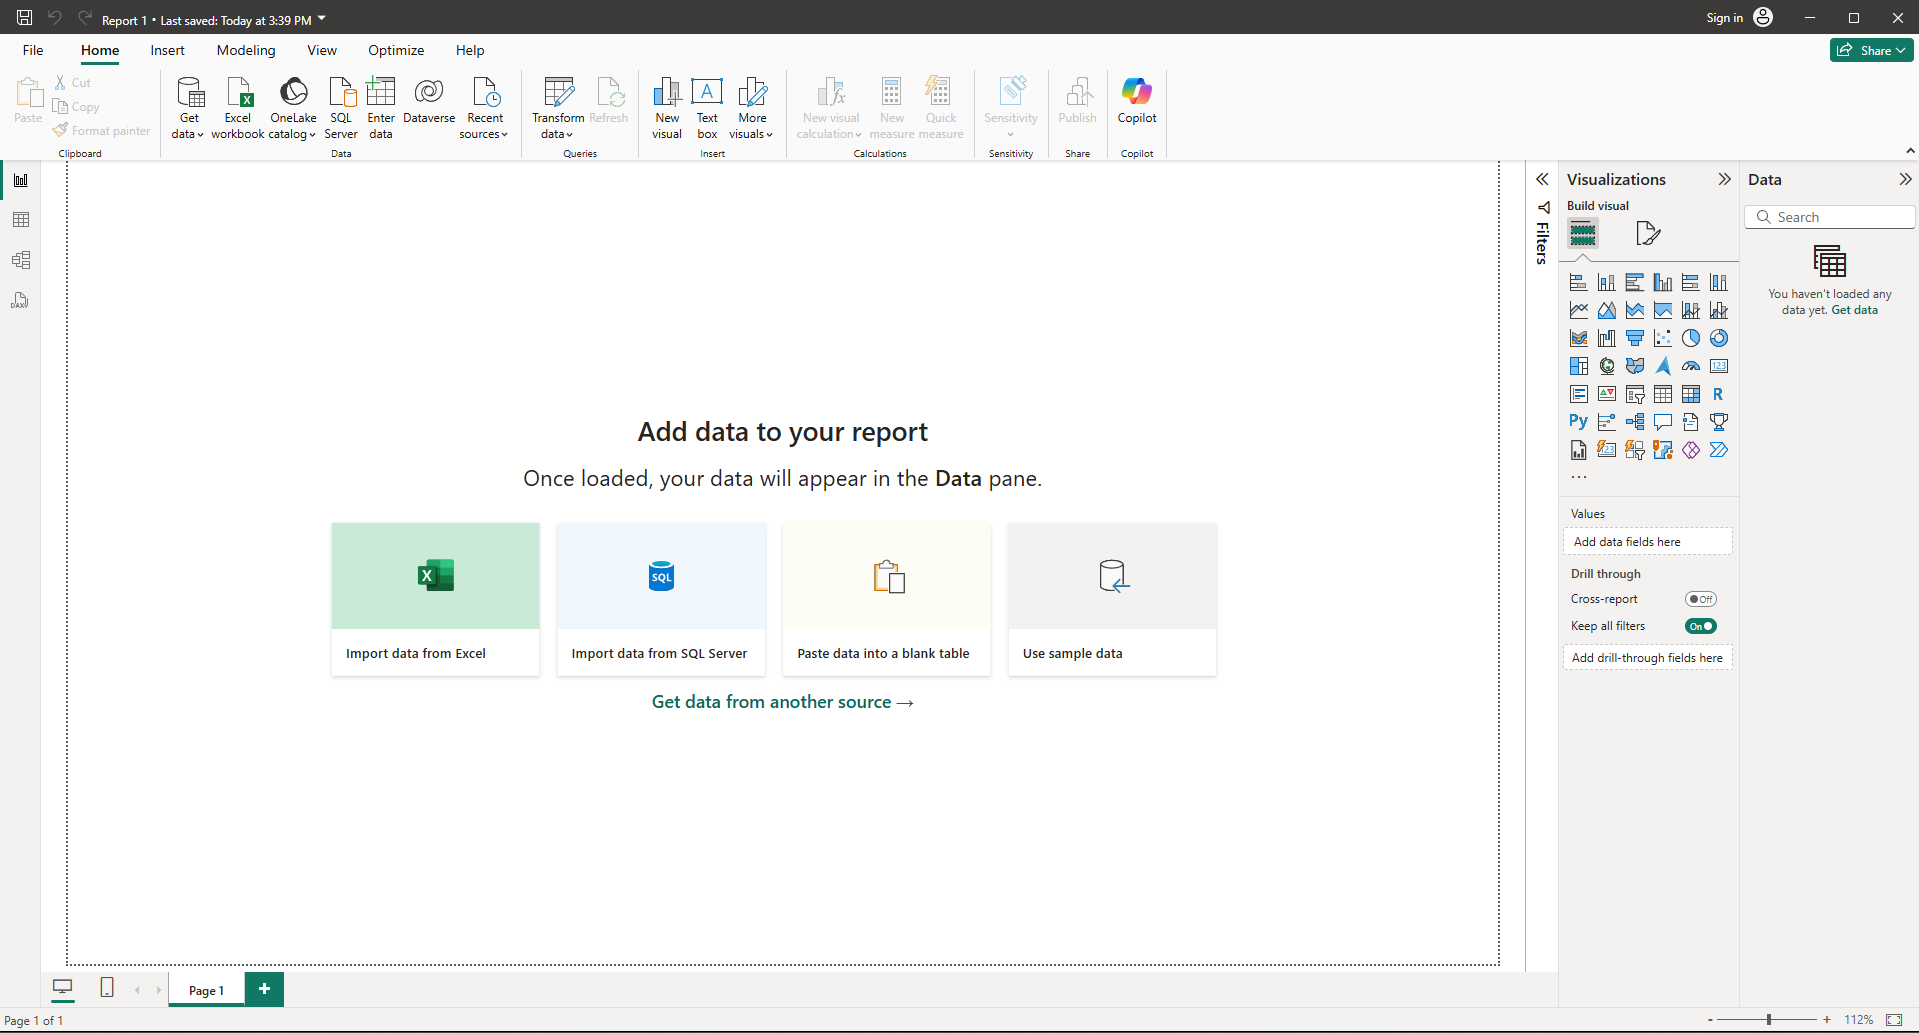Select the Pie chart visual
The image size is (1919, 1033).
click(1691, 338)
